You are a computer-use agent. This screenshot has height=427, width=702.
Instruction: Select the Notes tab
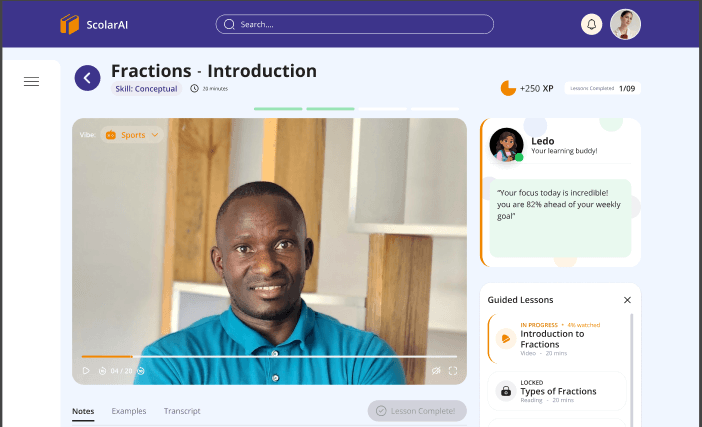pos(83,411)
